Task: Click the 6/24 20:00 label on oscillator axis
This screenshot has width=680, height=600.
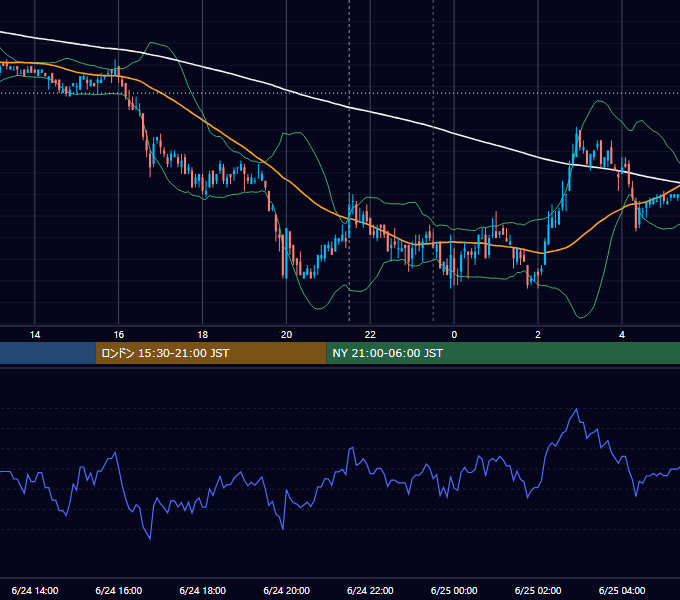Action: coord(286,590)
